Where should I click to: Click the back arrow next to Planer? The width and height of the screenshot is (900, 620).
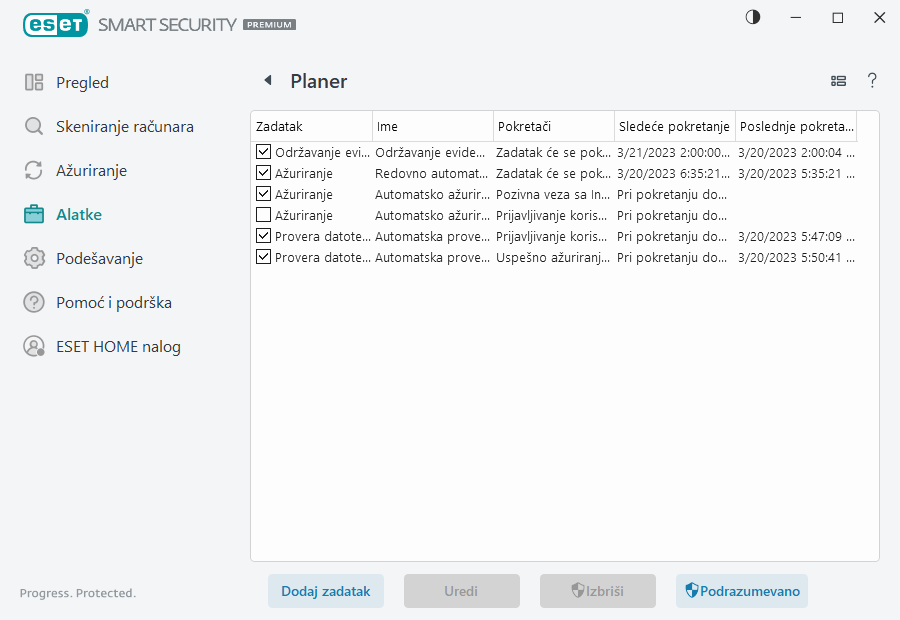tap(267, 80)
